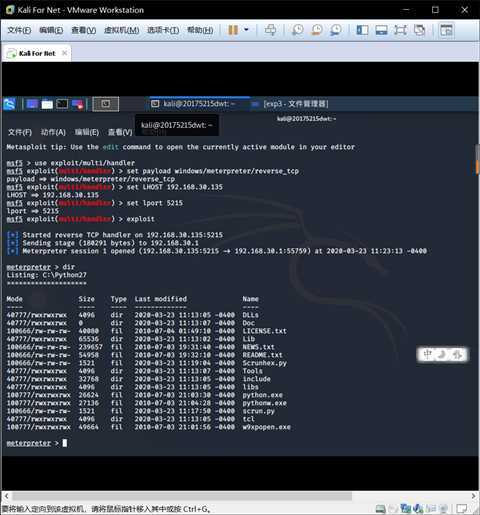Viewport: 480px width, 515px height.
Task: Click 'use exploit/multi/handler' command text
Action: [x=85, y=163]
